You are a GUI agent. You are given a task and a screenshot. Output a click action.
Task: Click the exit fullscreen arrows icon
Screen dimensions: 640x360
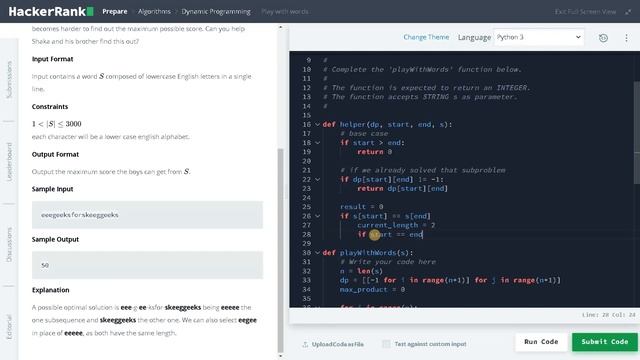628,12
